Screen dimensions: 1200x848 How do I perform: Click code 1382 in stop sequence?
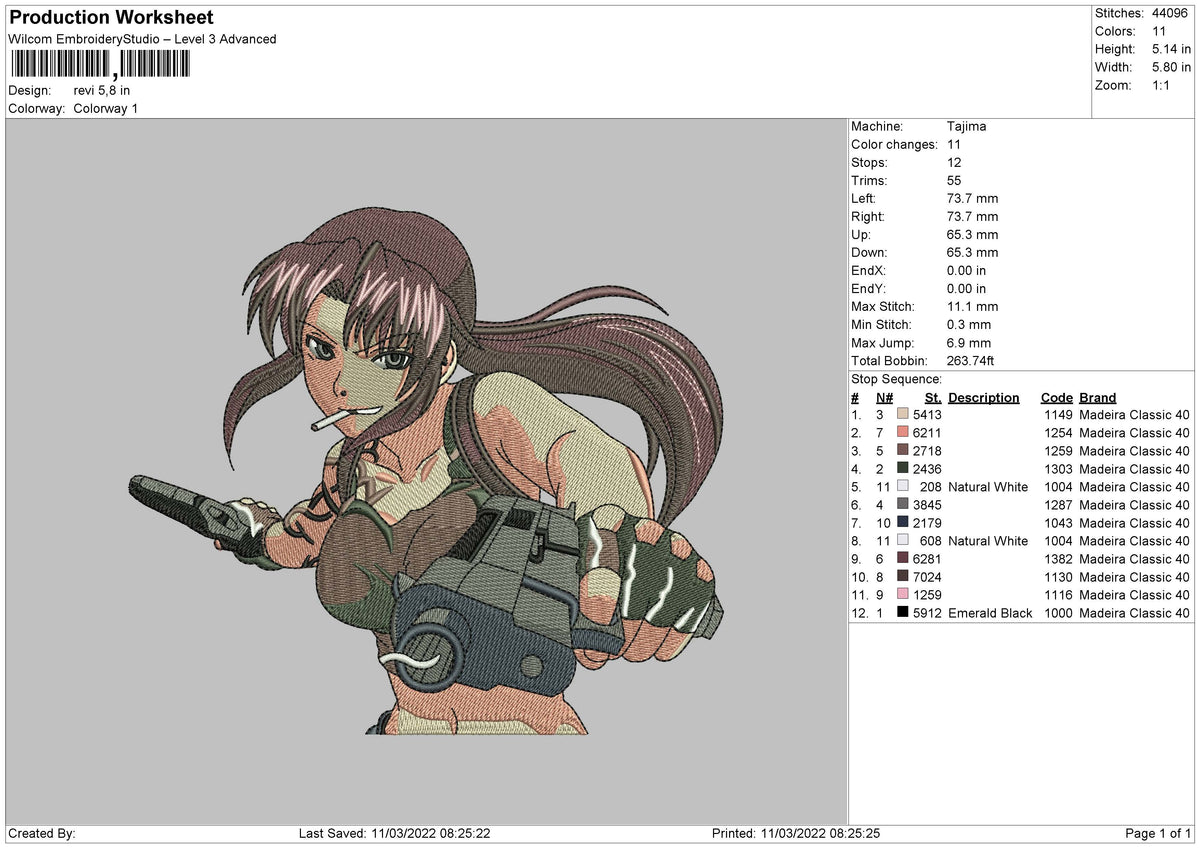[1058, 559]
